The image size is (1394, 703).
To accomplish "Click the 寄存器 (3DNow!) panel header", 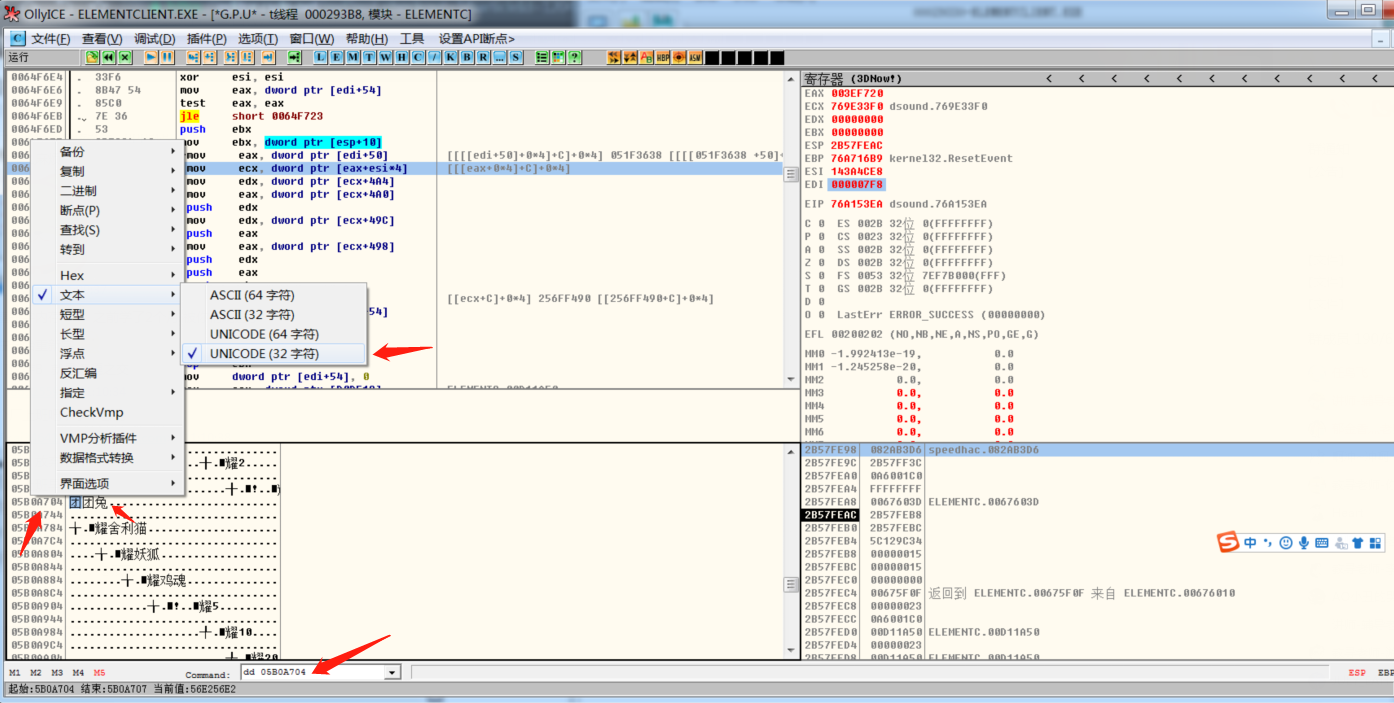I will [1097, 78].
